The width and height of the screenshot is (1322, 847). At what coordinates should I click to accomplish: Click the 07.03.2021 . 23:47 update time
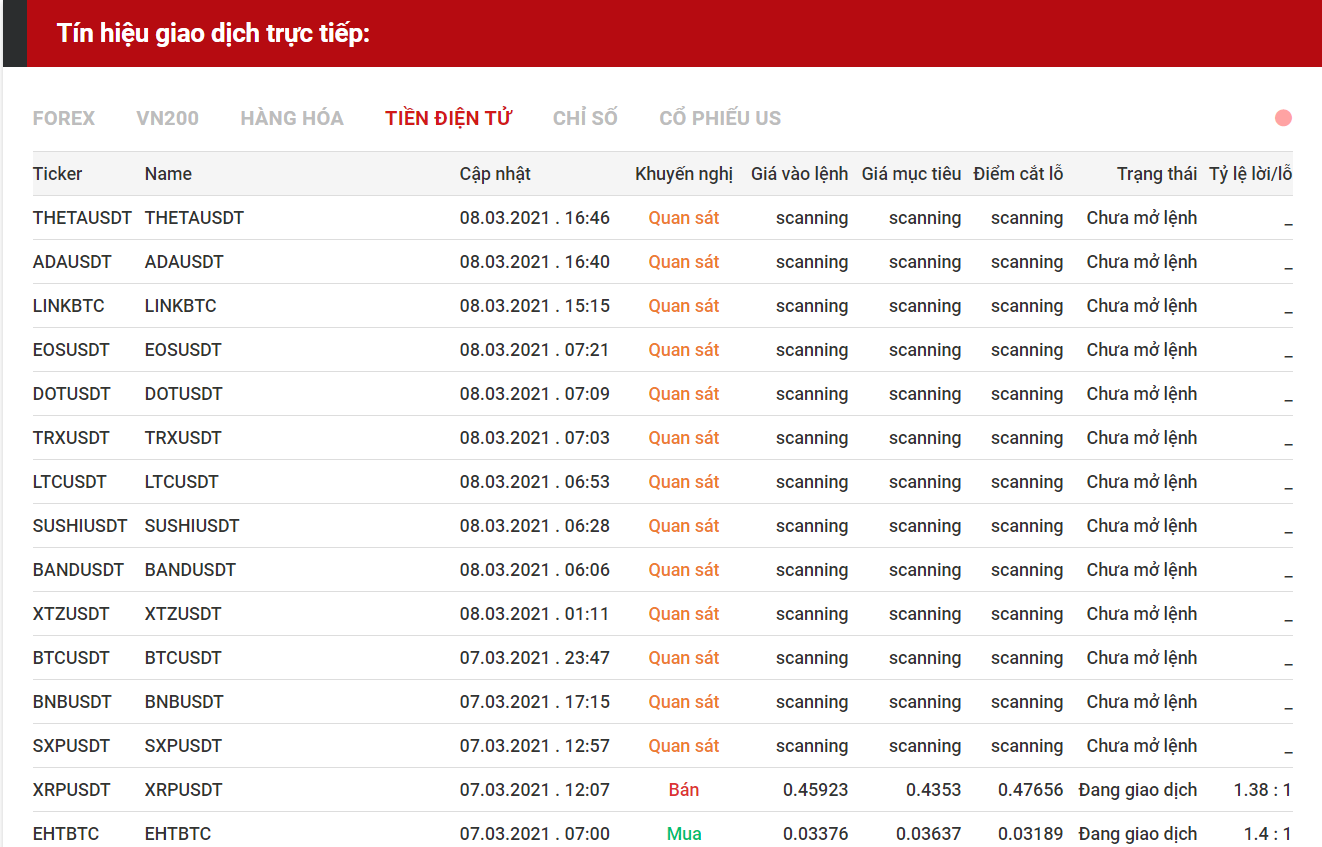coord(535,658)
